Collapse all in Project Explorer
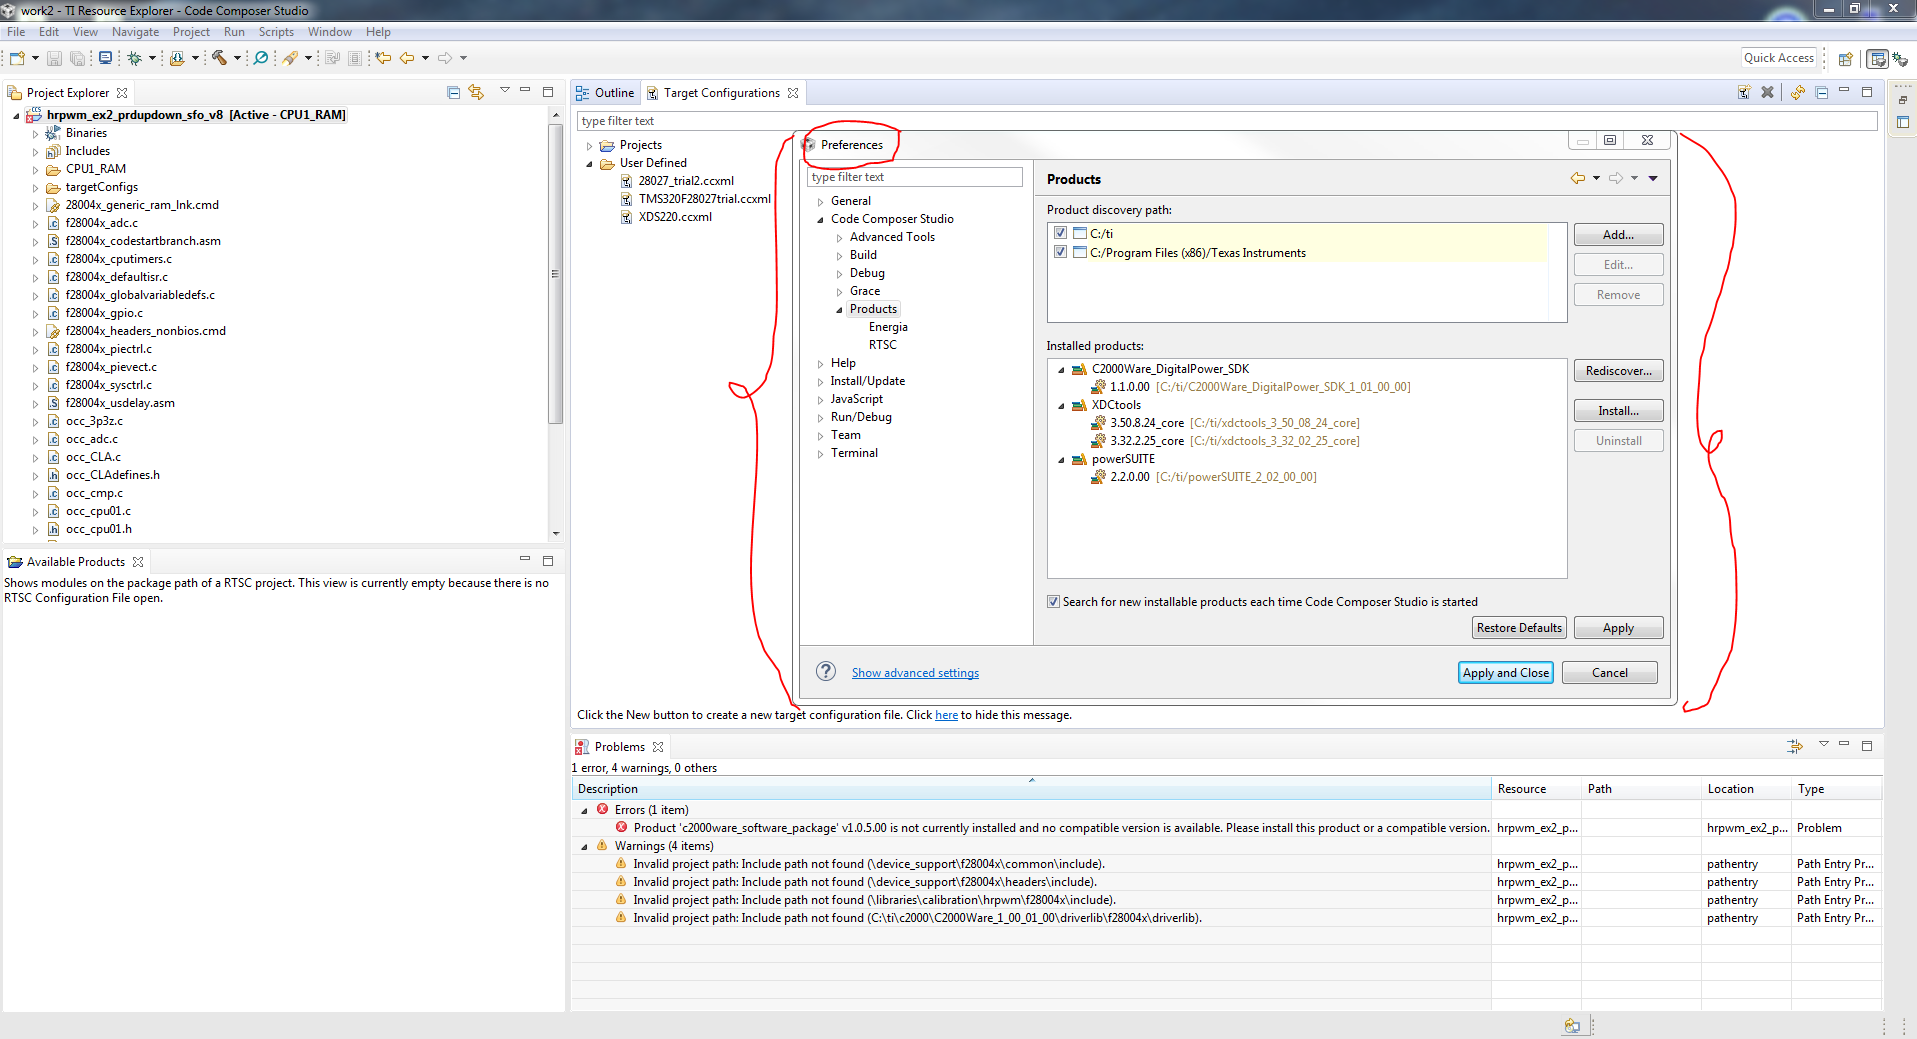 (453, 93)
